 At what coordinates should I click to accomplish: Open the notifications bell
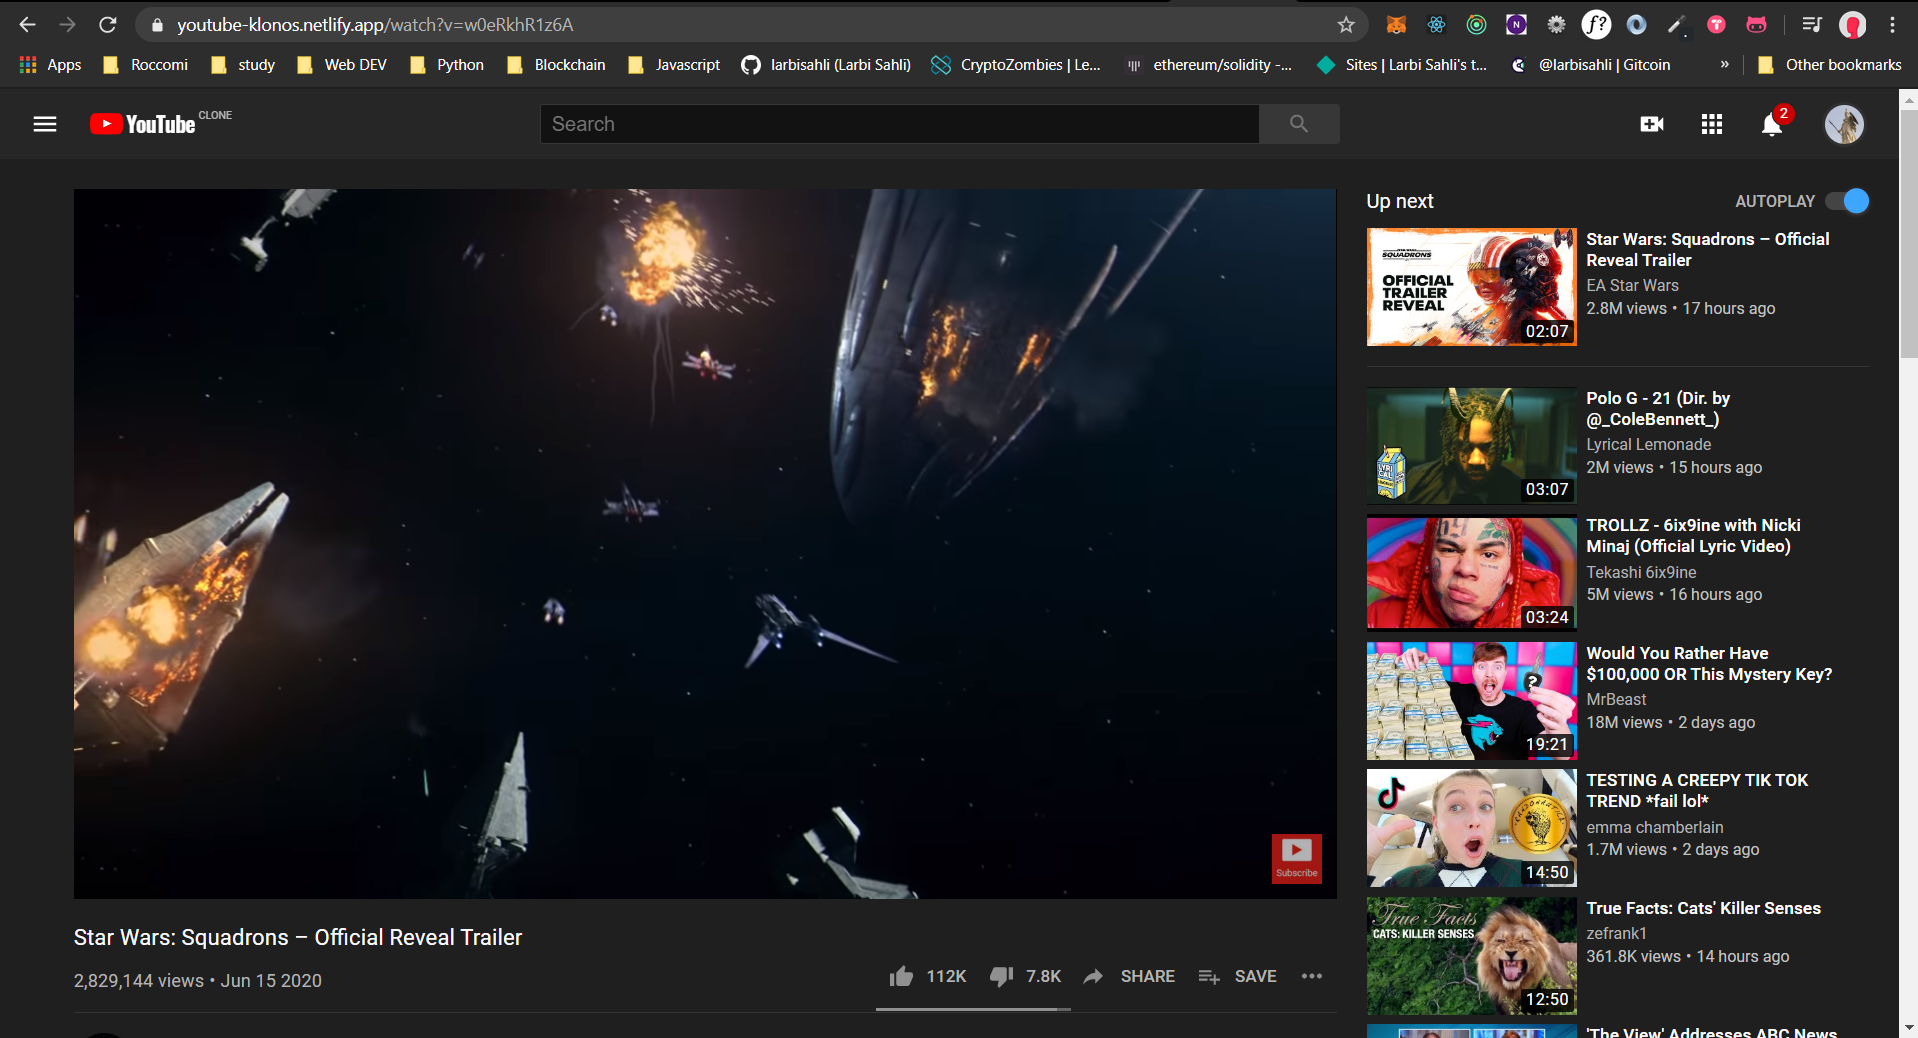1772,124
